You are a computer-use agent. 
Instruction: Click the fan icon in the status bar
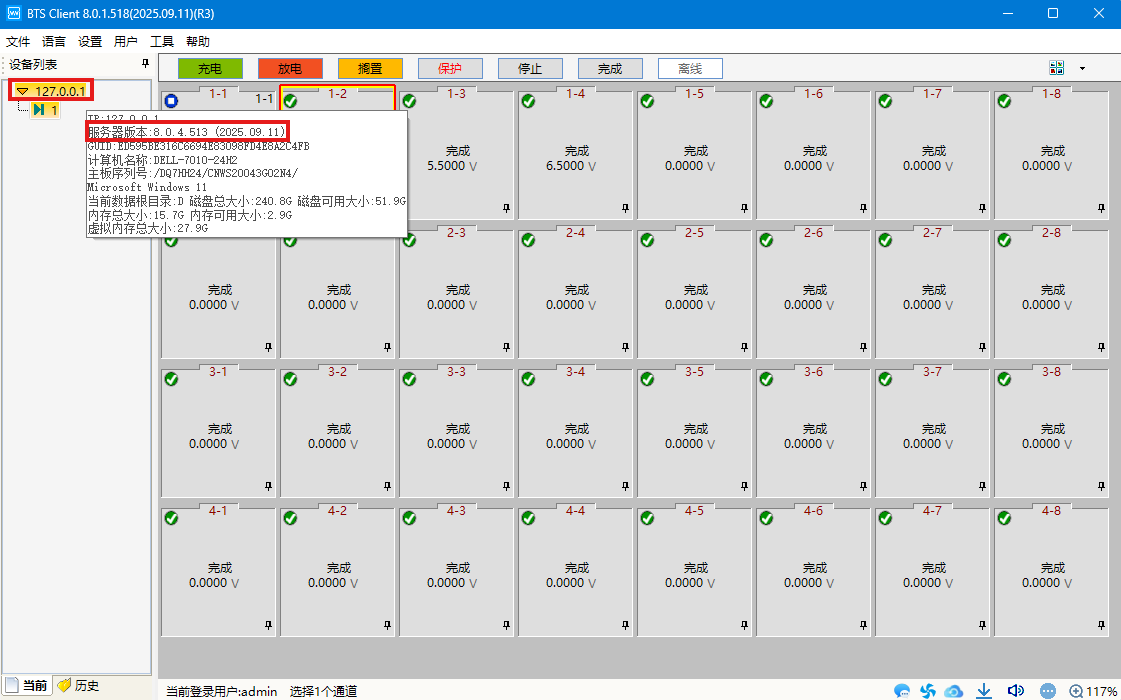[927, 690]
